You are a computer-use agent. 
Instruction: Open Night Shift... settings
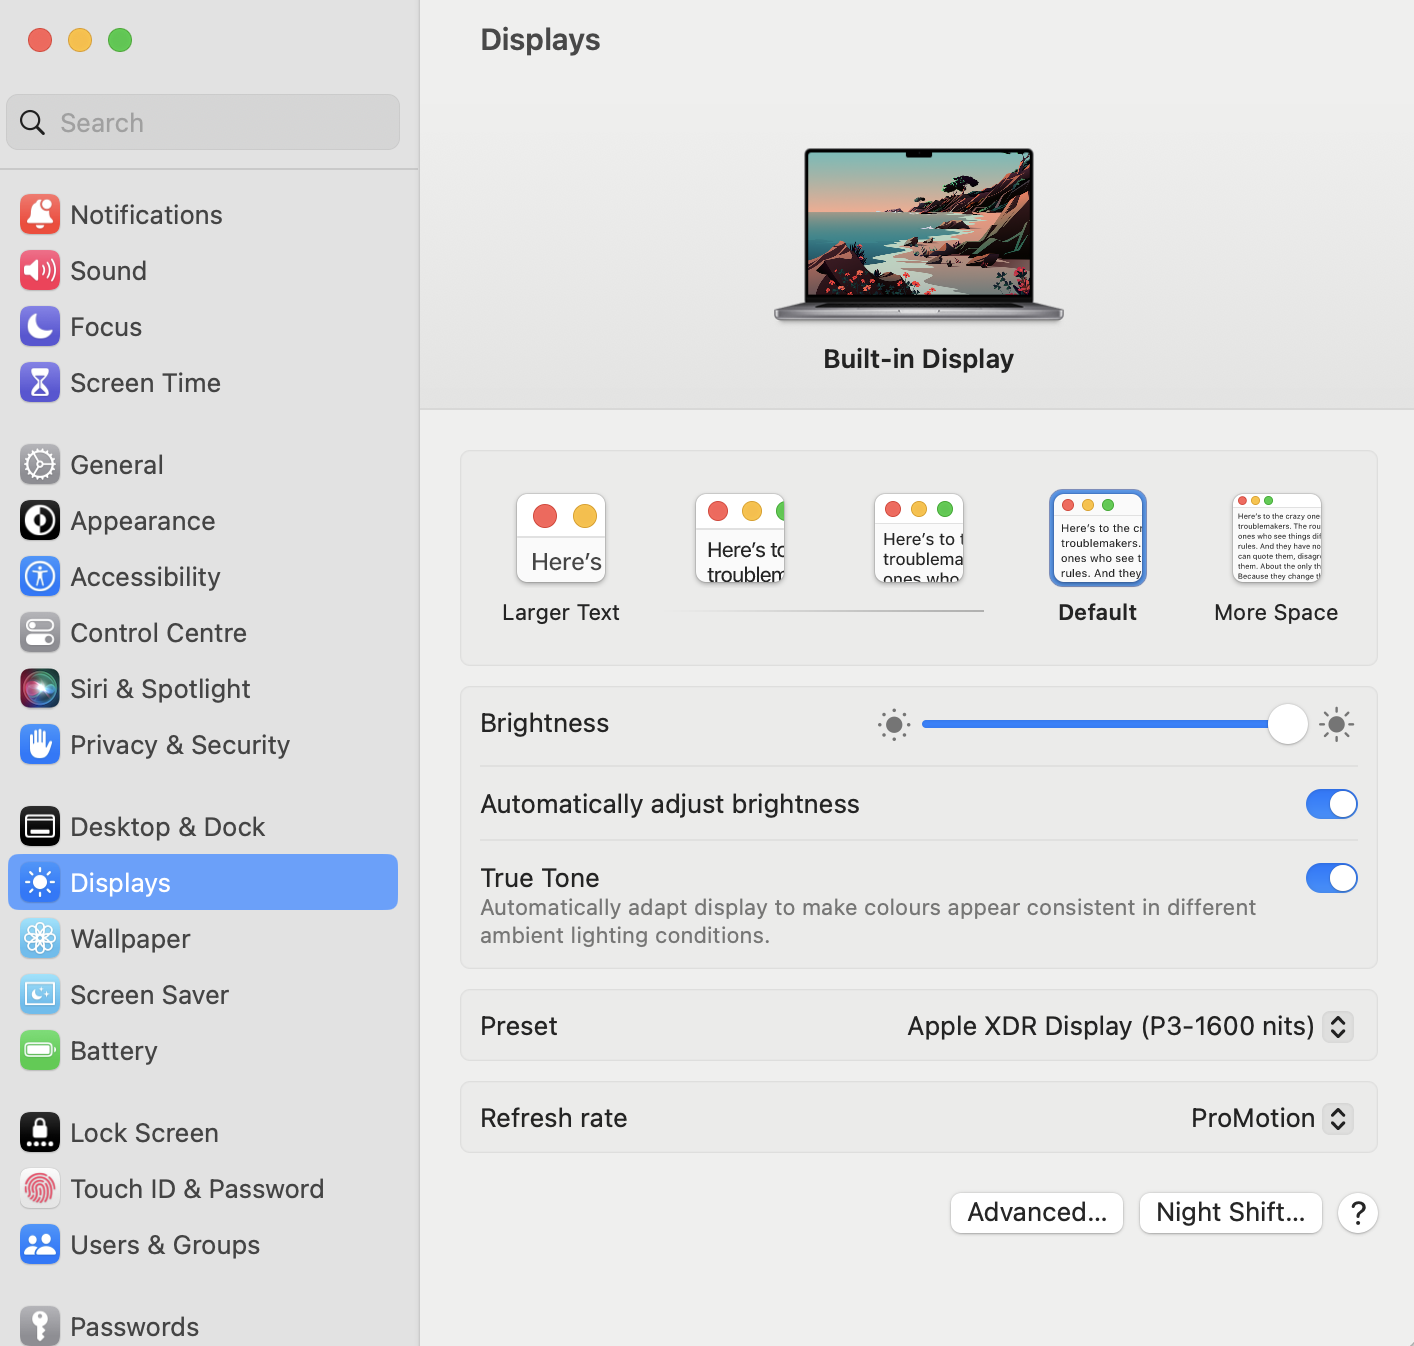point(1231,1213)
